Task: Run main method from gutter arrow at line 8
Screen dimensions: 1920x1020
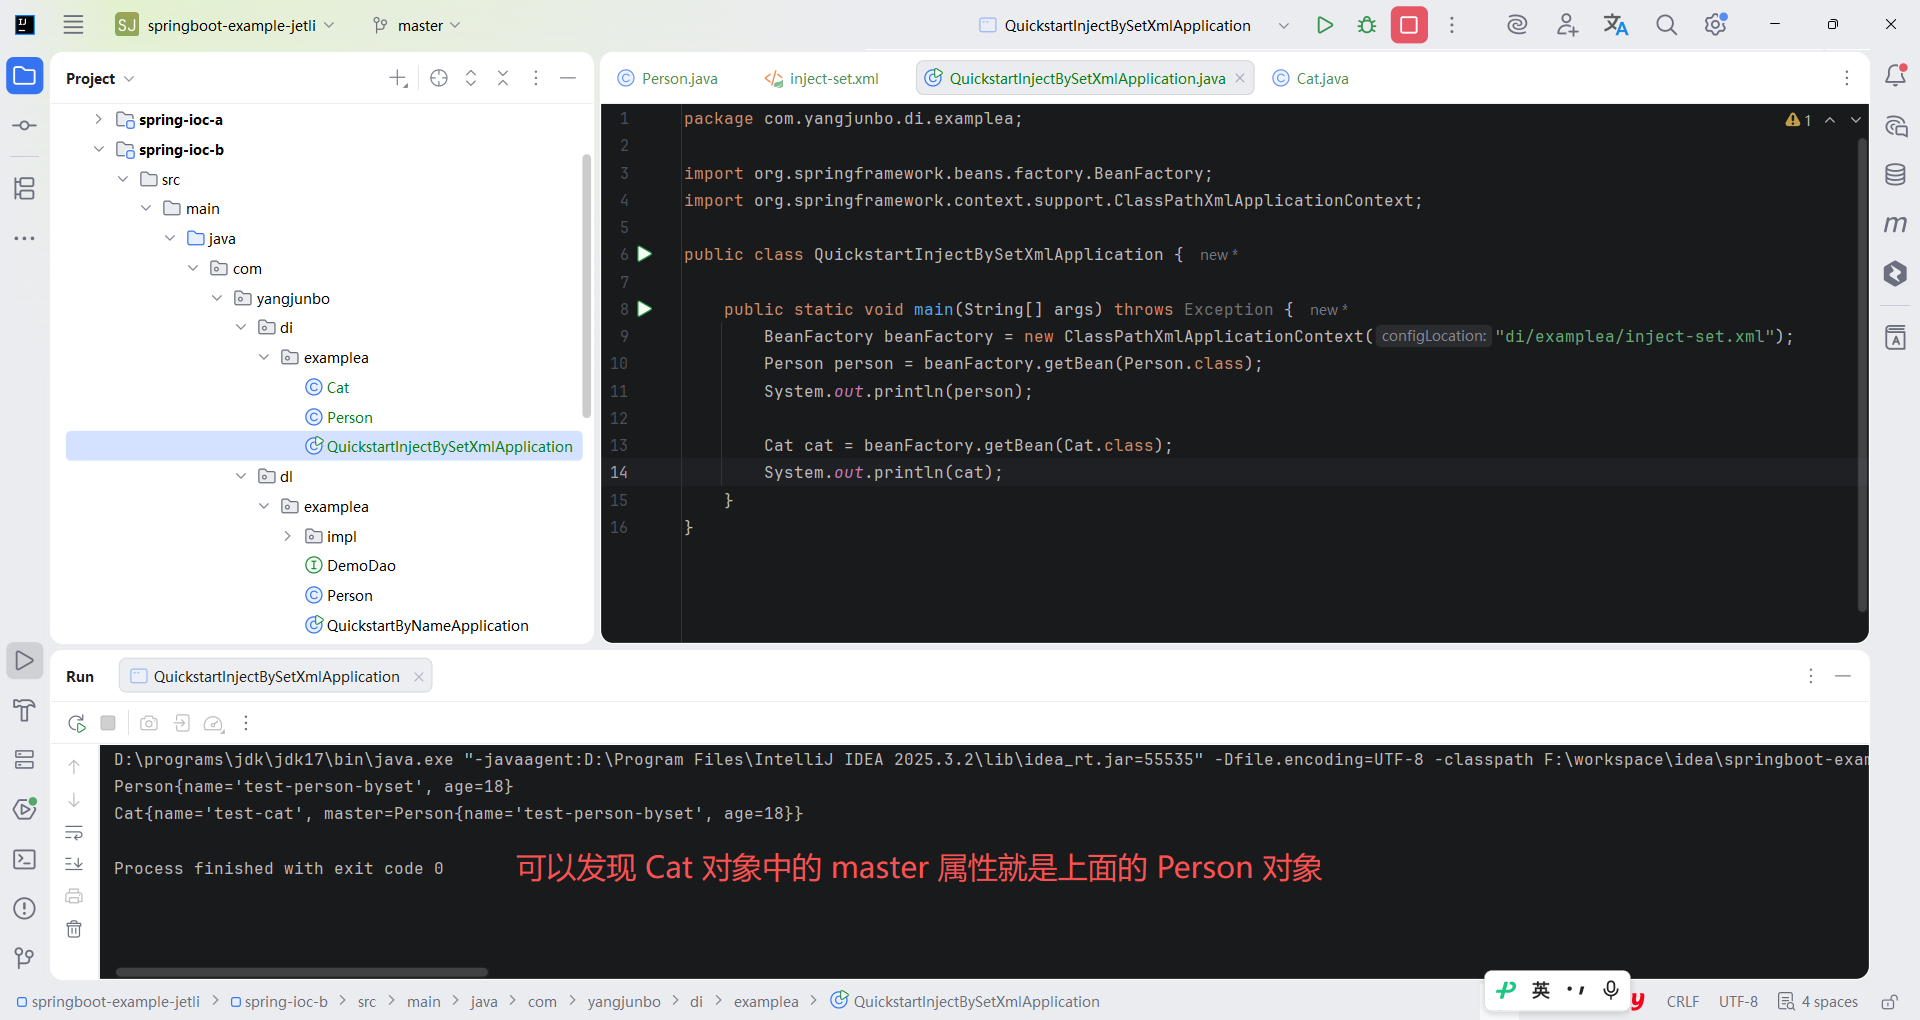Action: tap(645, 309)
